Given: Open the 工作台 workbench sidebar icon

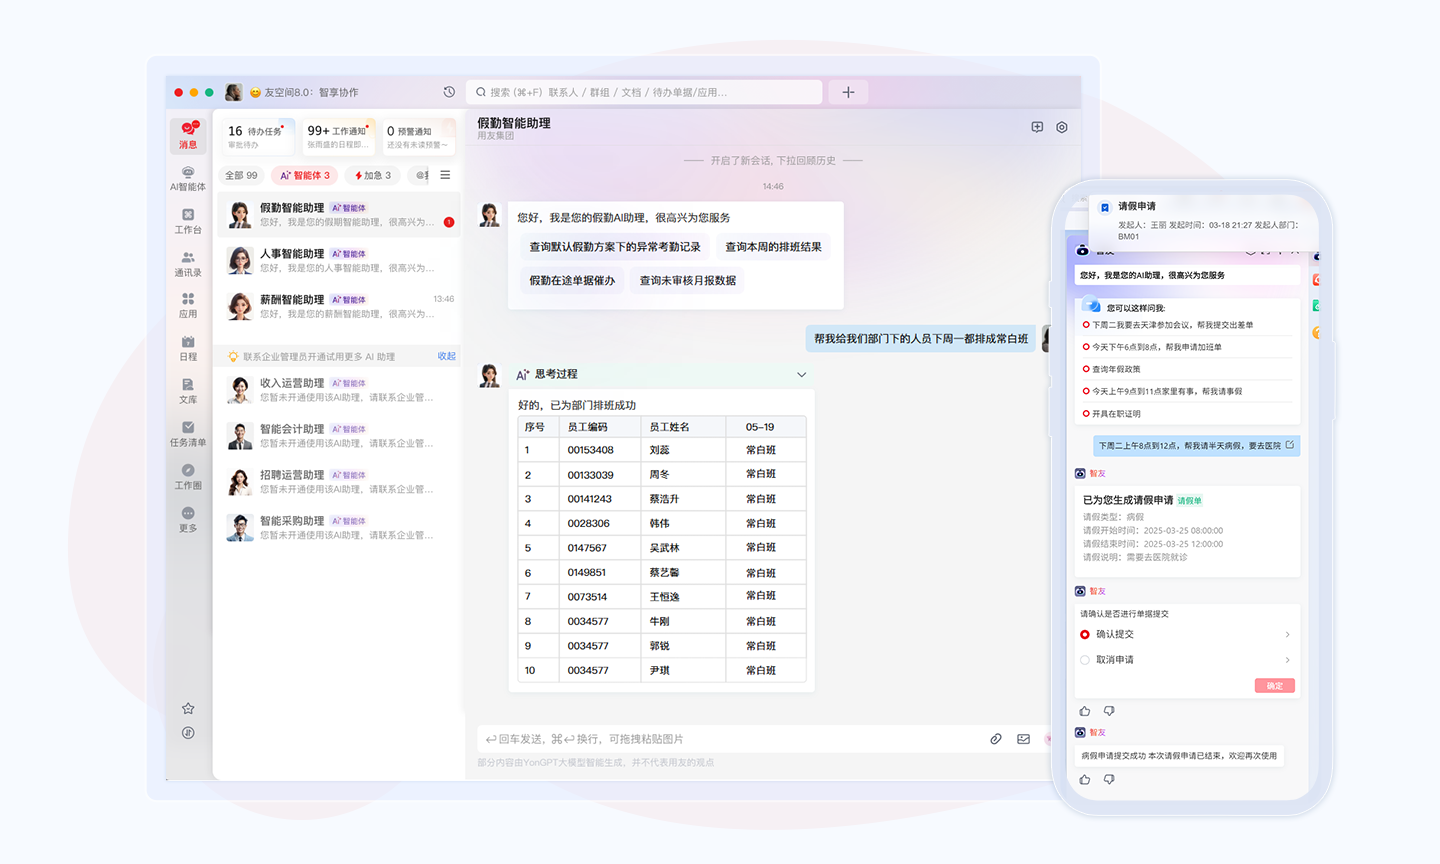Looking at the screenshot, I should coord(188,221).
